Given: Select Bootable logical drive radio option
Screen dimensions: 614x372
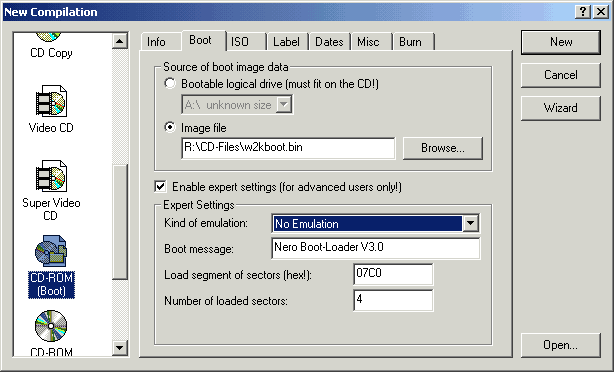Looking at the screenshot, I should point(170,83).
